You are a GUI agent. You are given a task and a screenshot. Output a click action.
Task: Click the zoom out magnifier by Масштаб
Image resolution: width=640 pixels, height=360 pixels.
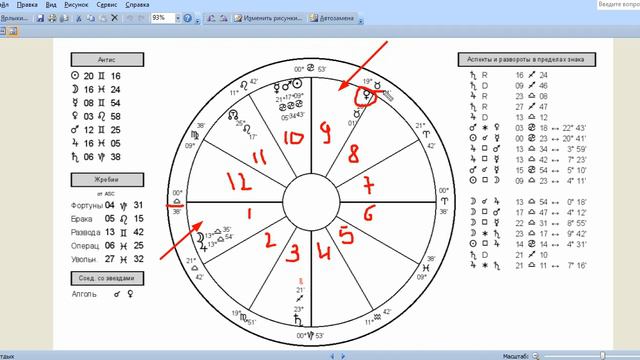536,356
